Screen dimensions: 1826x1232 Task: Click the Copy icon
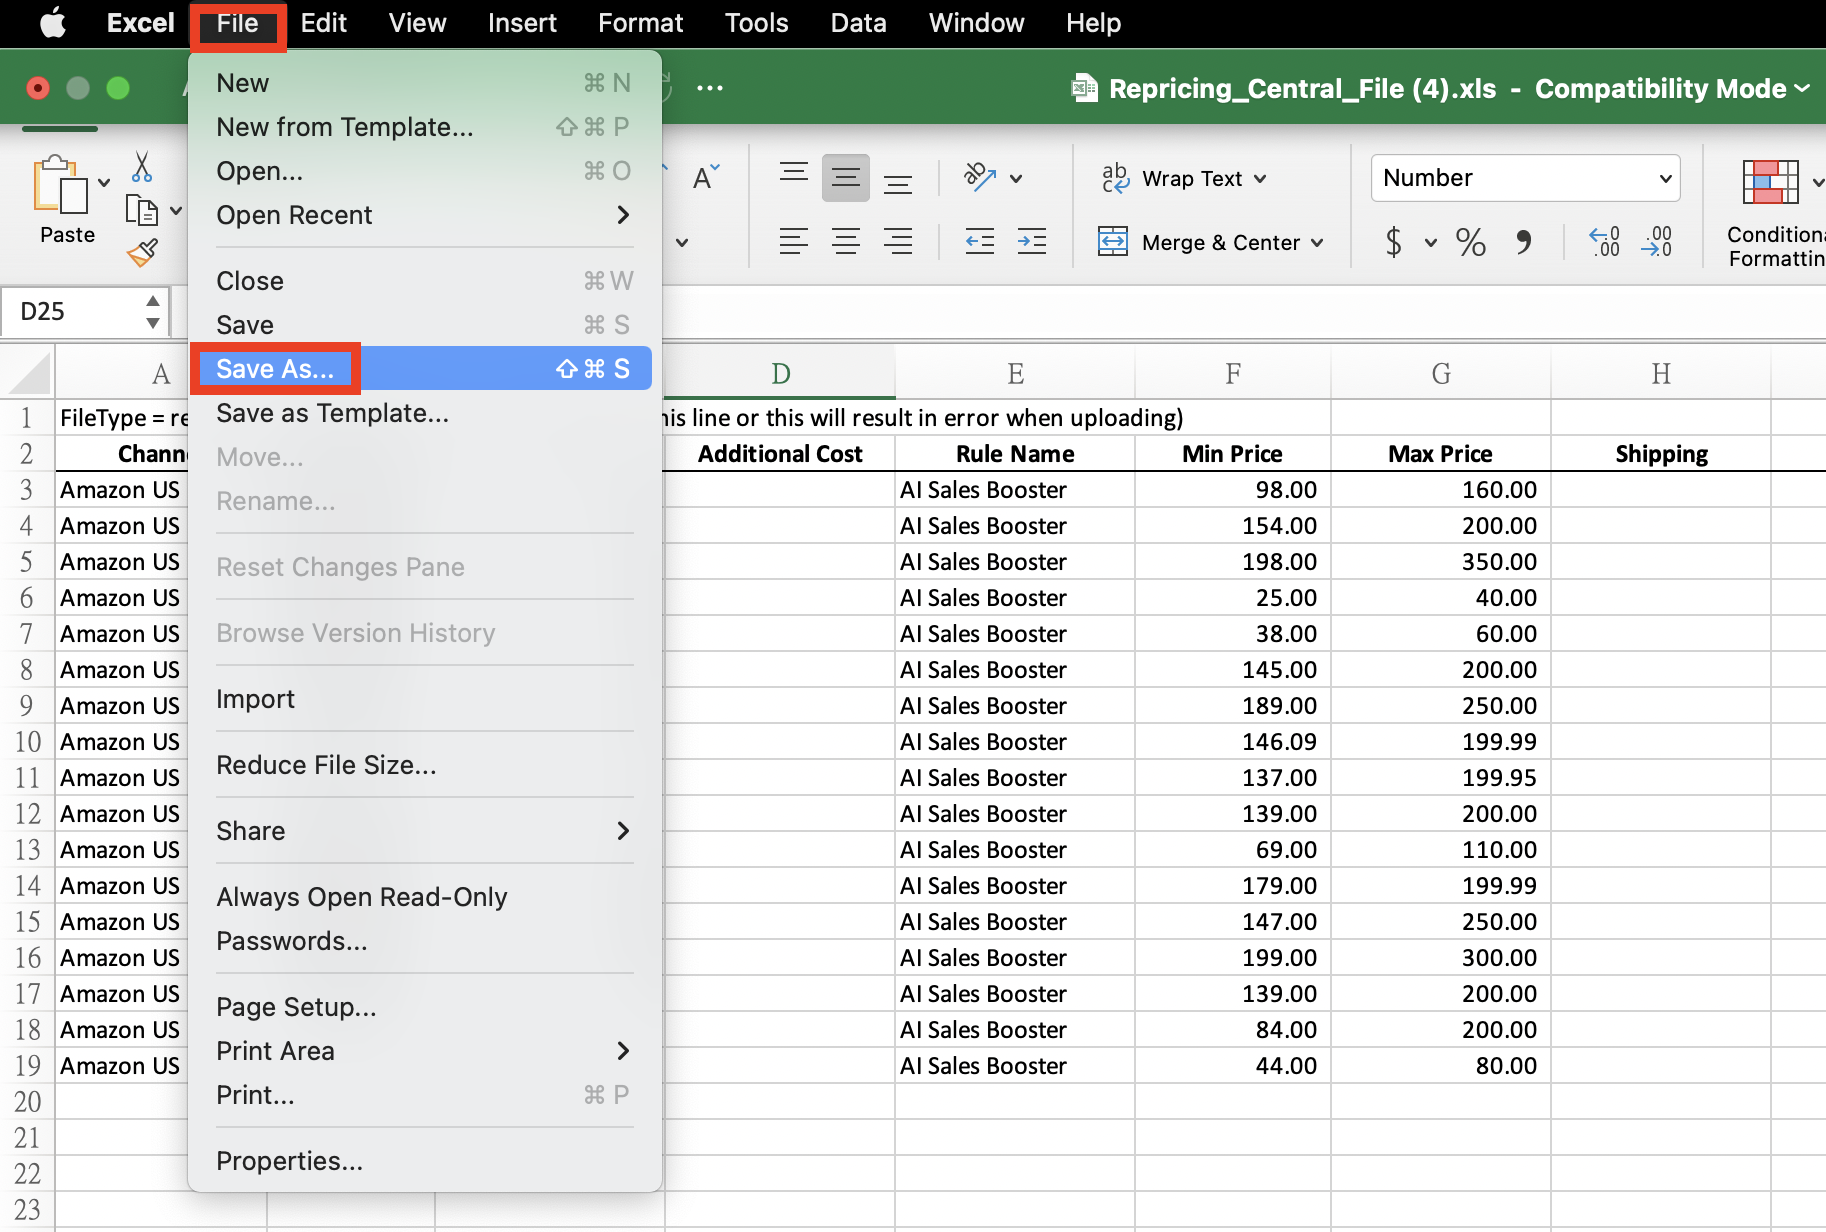(x=142, y=211)
